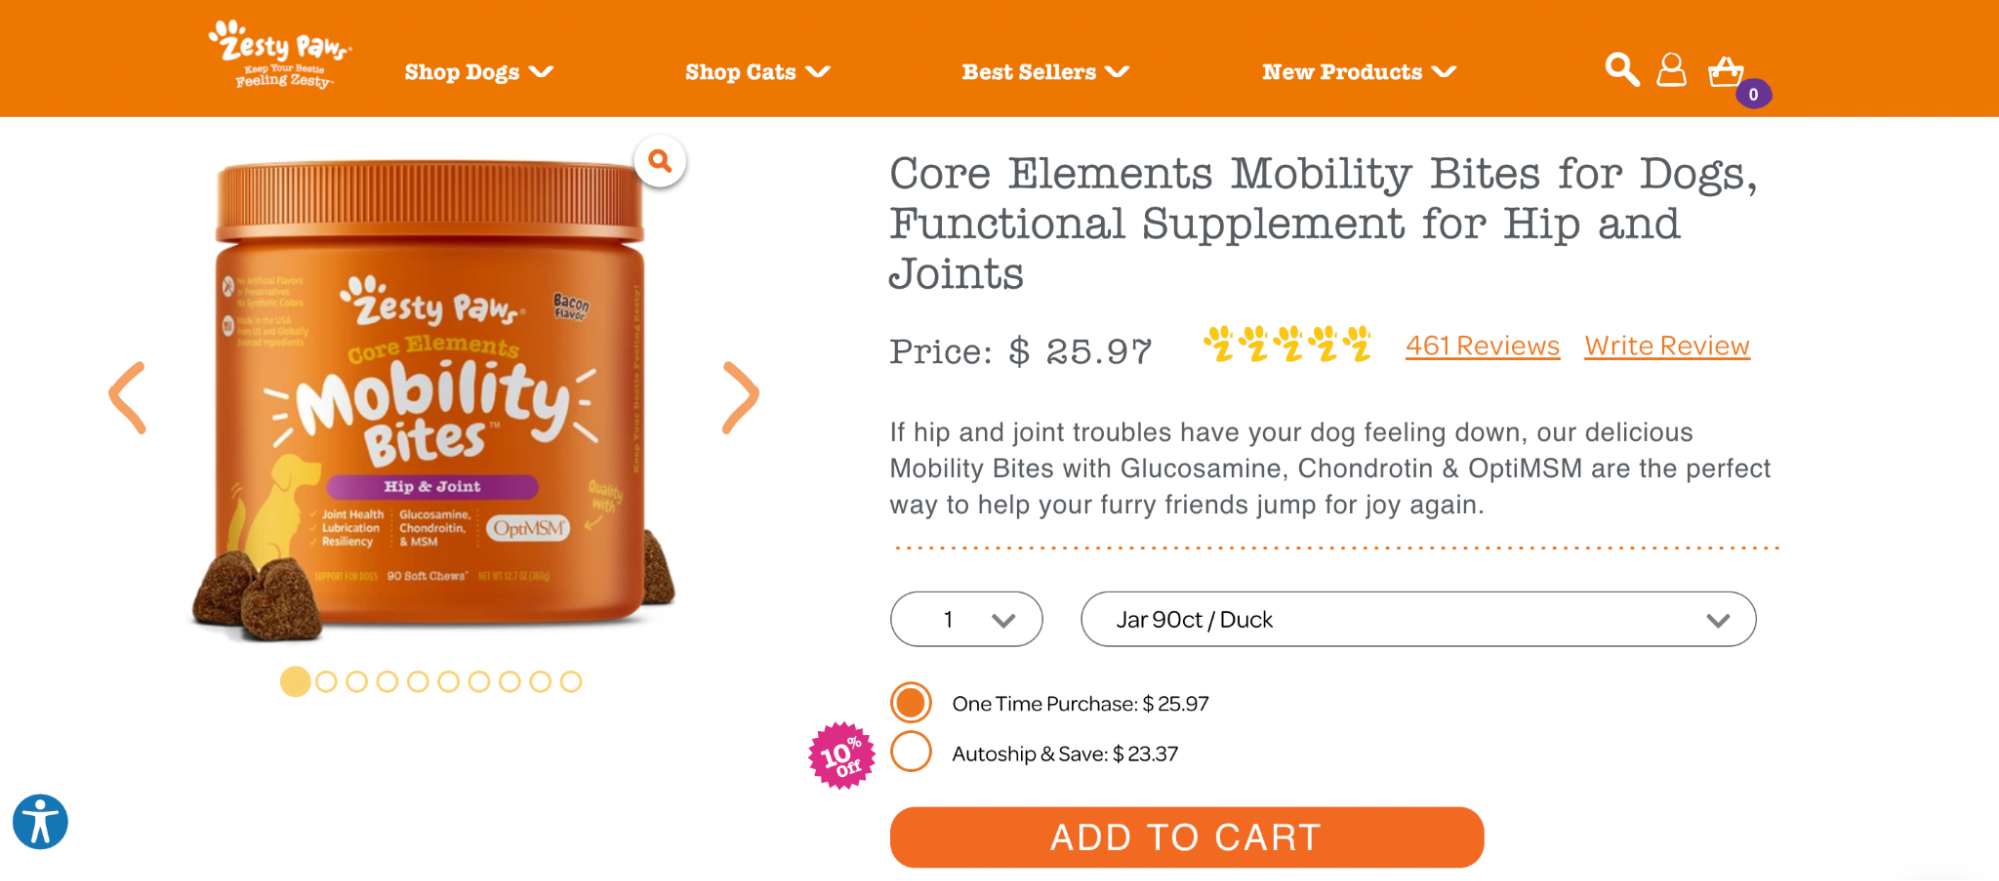Image resolution: width=1999 pixels, height=881 pixels.
Task: Open the accessibility options icon
Action: (x=40, y=822)
